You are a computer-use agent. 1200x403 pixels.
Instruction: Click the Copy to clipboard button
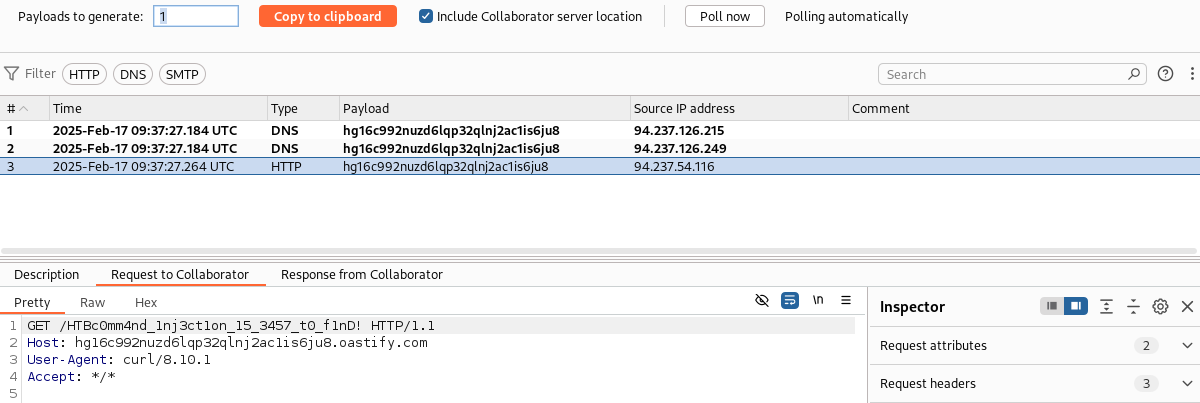pyautogui.click(x=327, y=17)
